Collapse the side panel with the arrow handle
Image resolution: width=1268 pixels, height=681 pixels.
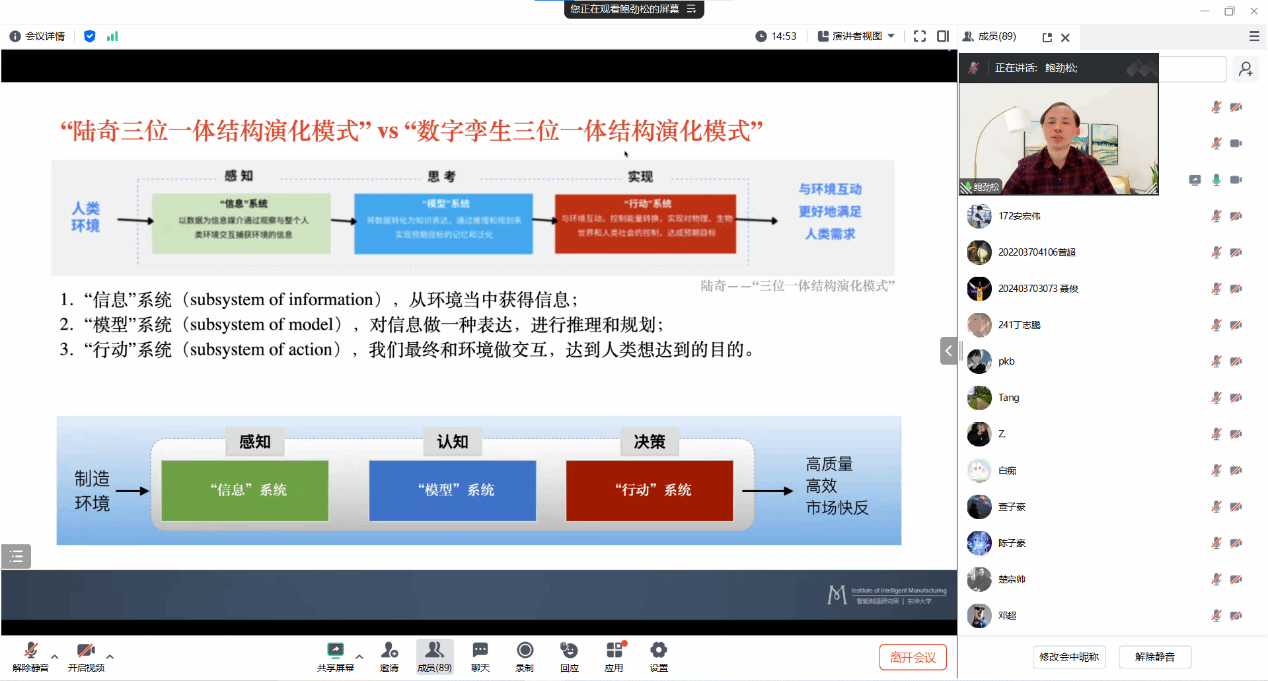[948, 350]
